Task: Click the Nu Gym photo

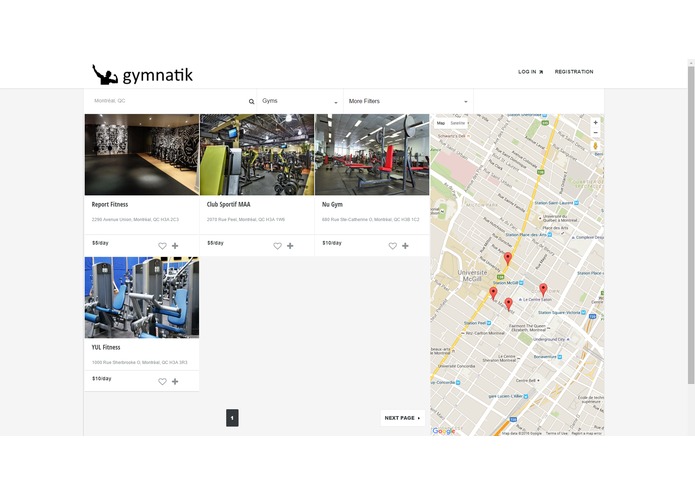Action: 372,155
